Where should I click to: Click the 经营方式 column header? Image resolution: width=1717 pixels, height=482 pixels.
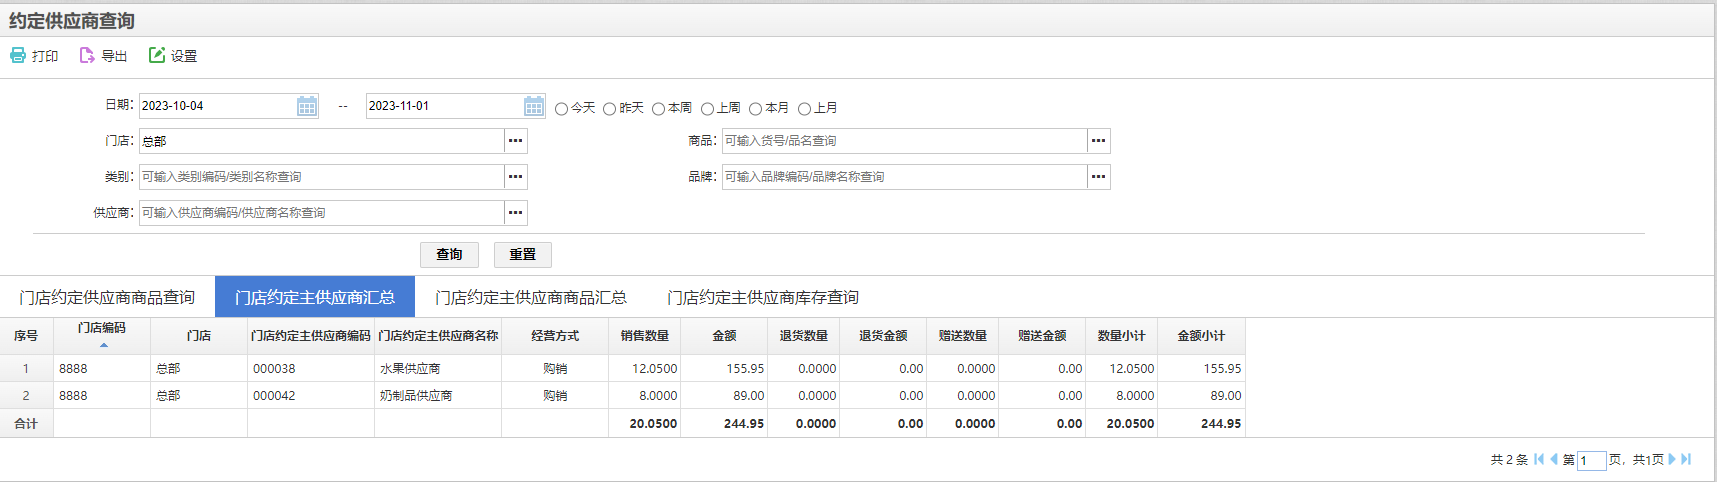555,336
